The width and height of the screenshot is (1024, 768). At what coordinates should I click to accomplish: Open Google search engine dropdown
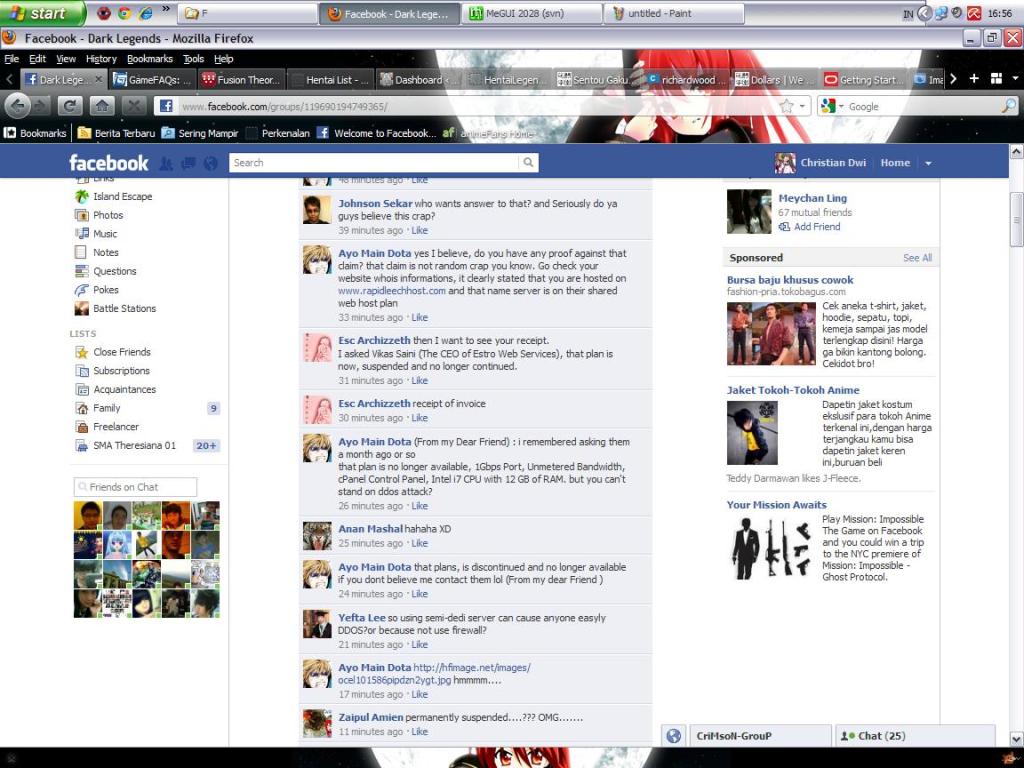pos(833,106)
